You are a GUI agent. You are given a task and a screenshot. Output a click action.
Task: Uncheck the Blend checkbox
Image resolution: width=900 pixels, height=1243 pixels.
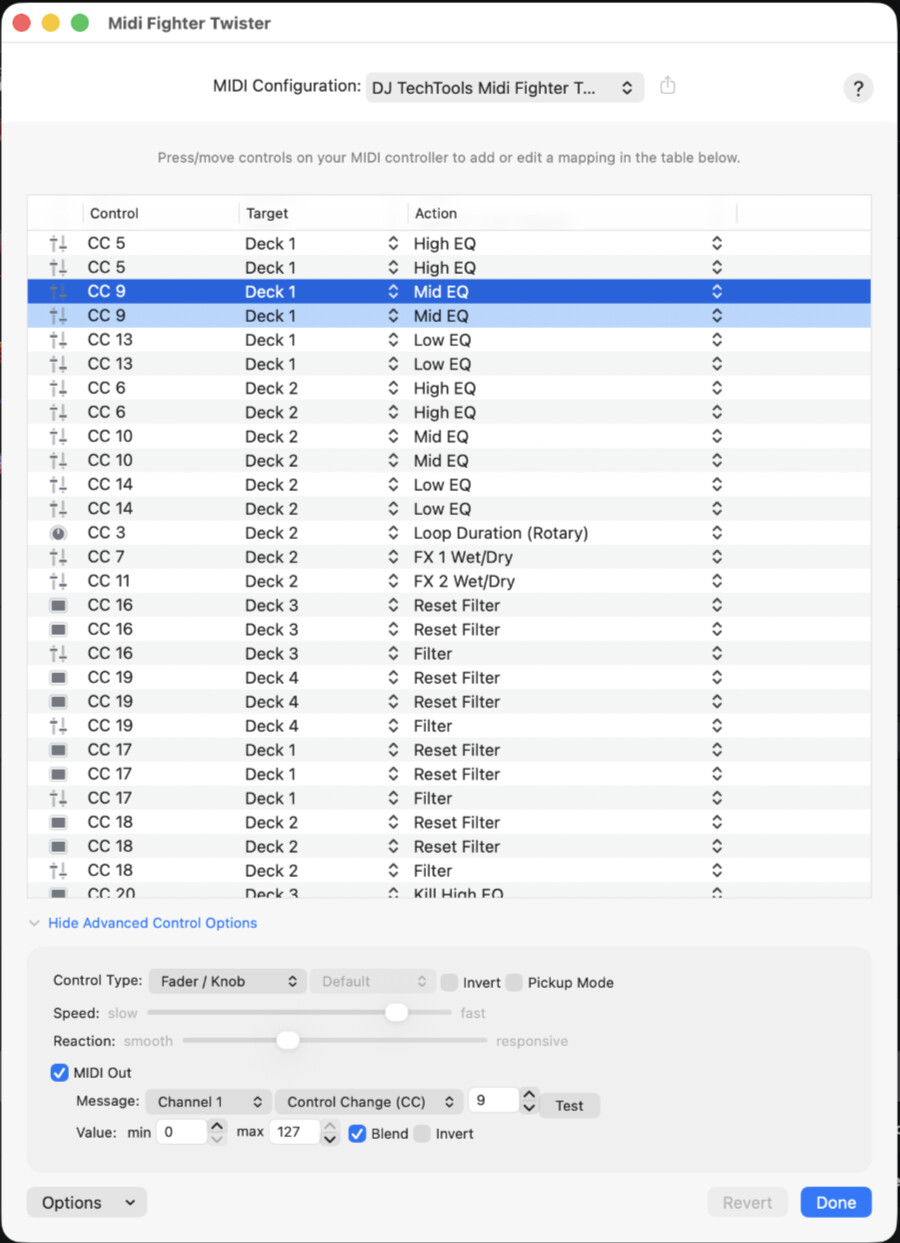(357, 1134)
